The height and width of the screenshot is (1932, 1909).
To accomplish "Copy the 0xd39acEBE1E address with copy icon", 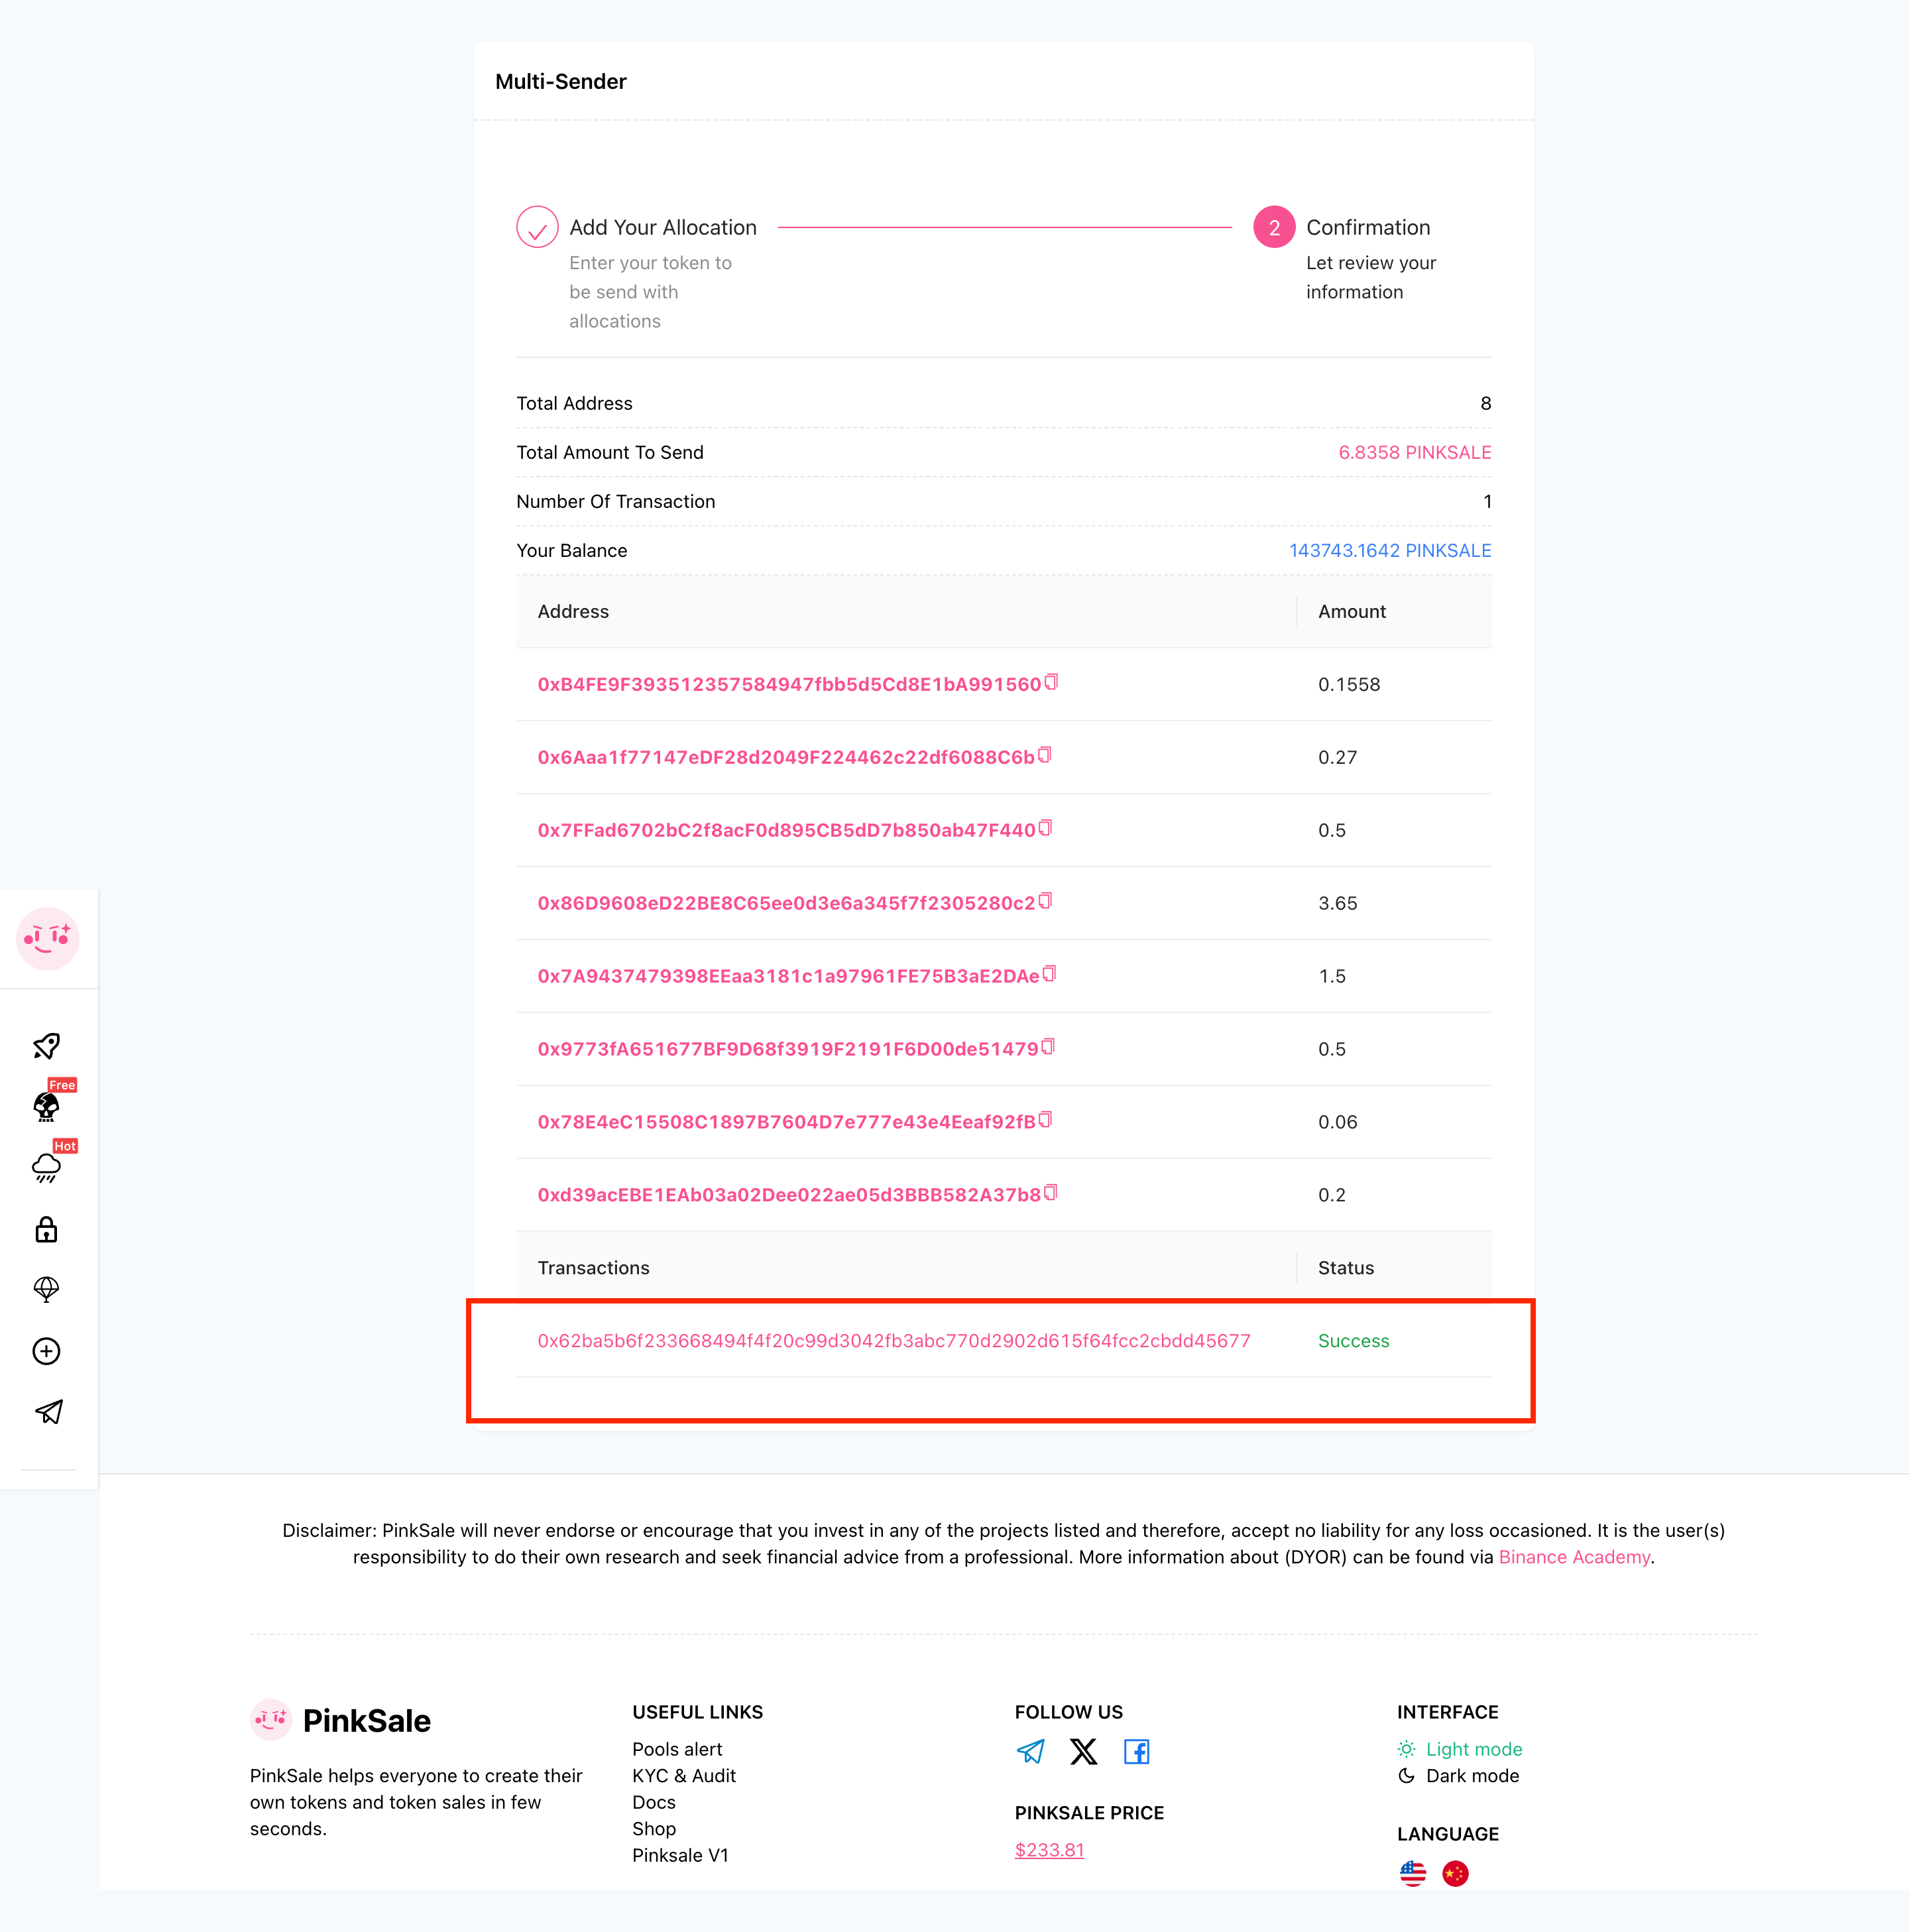I will point(1050,1192).
